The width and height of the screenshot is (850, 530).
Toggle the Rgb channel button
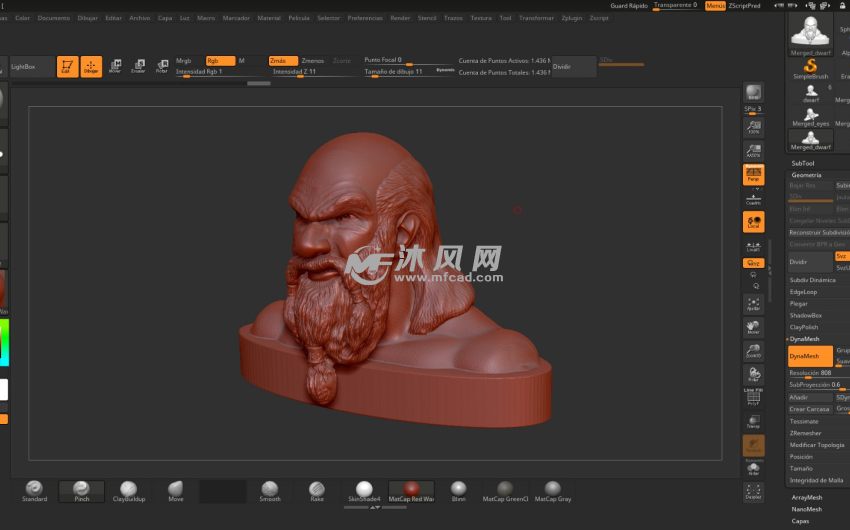pos(219,61)
